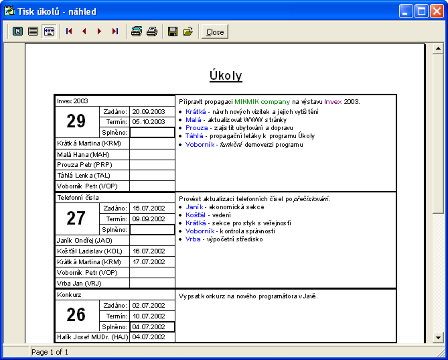Click Konkurz task description text
The width and height of the screenshot is (448, 360).
tap(248, 296)
